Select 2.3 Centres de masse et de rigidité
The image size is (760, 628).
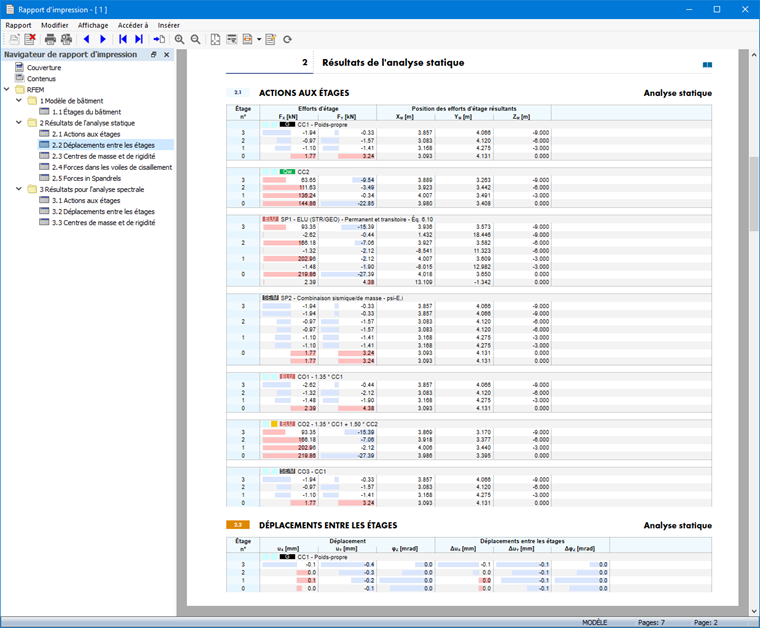[x=104, y=156]
